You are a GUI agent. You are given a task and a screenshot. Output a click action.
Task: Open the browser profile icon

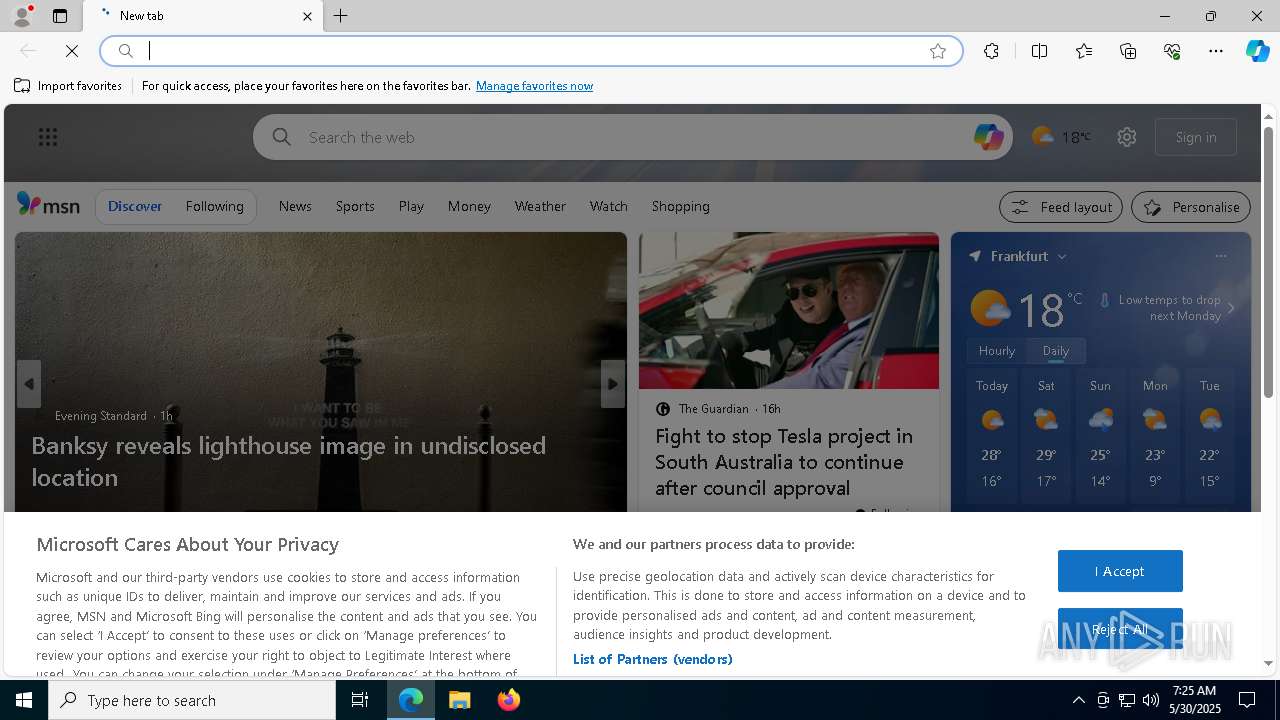tap(22, 16)
